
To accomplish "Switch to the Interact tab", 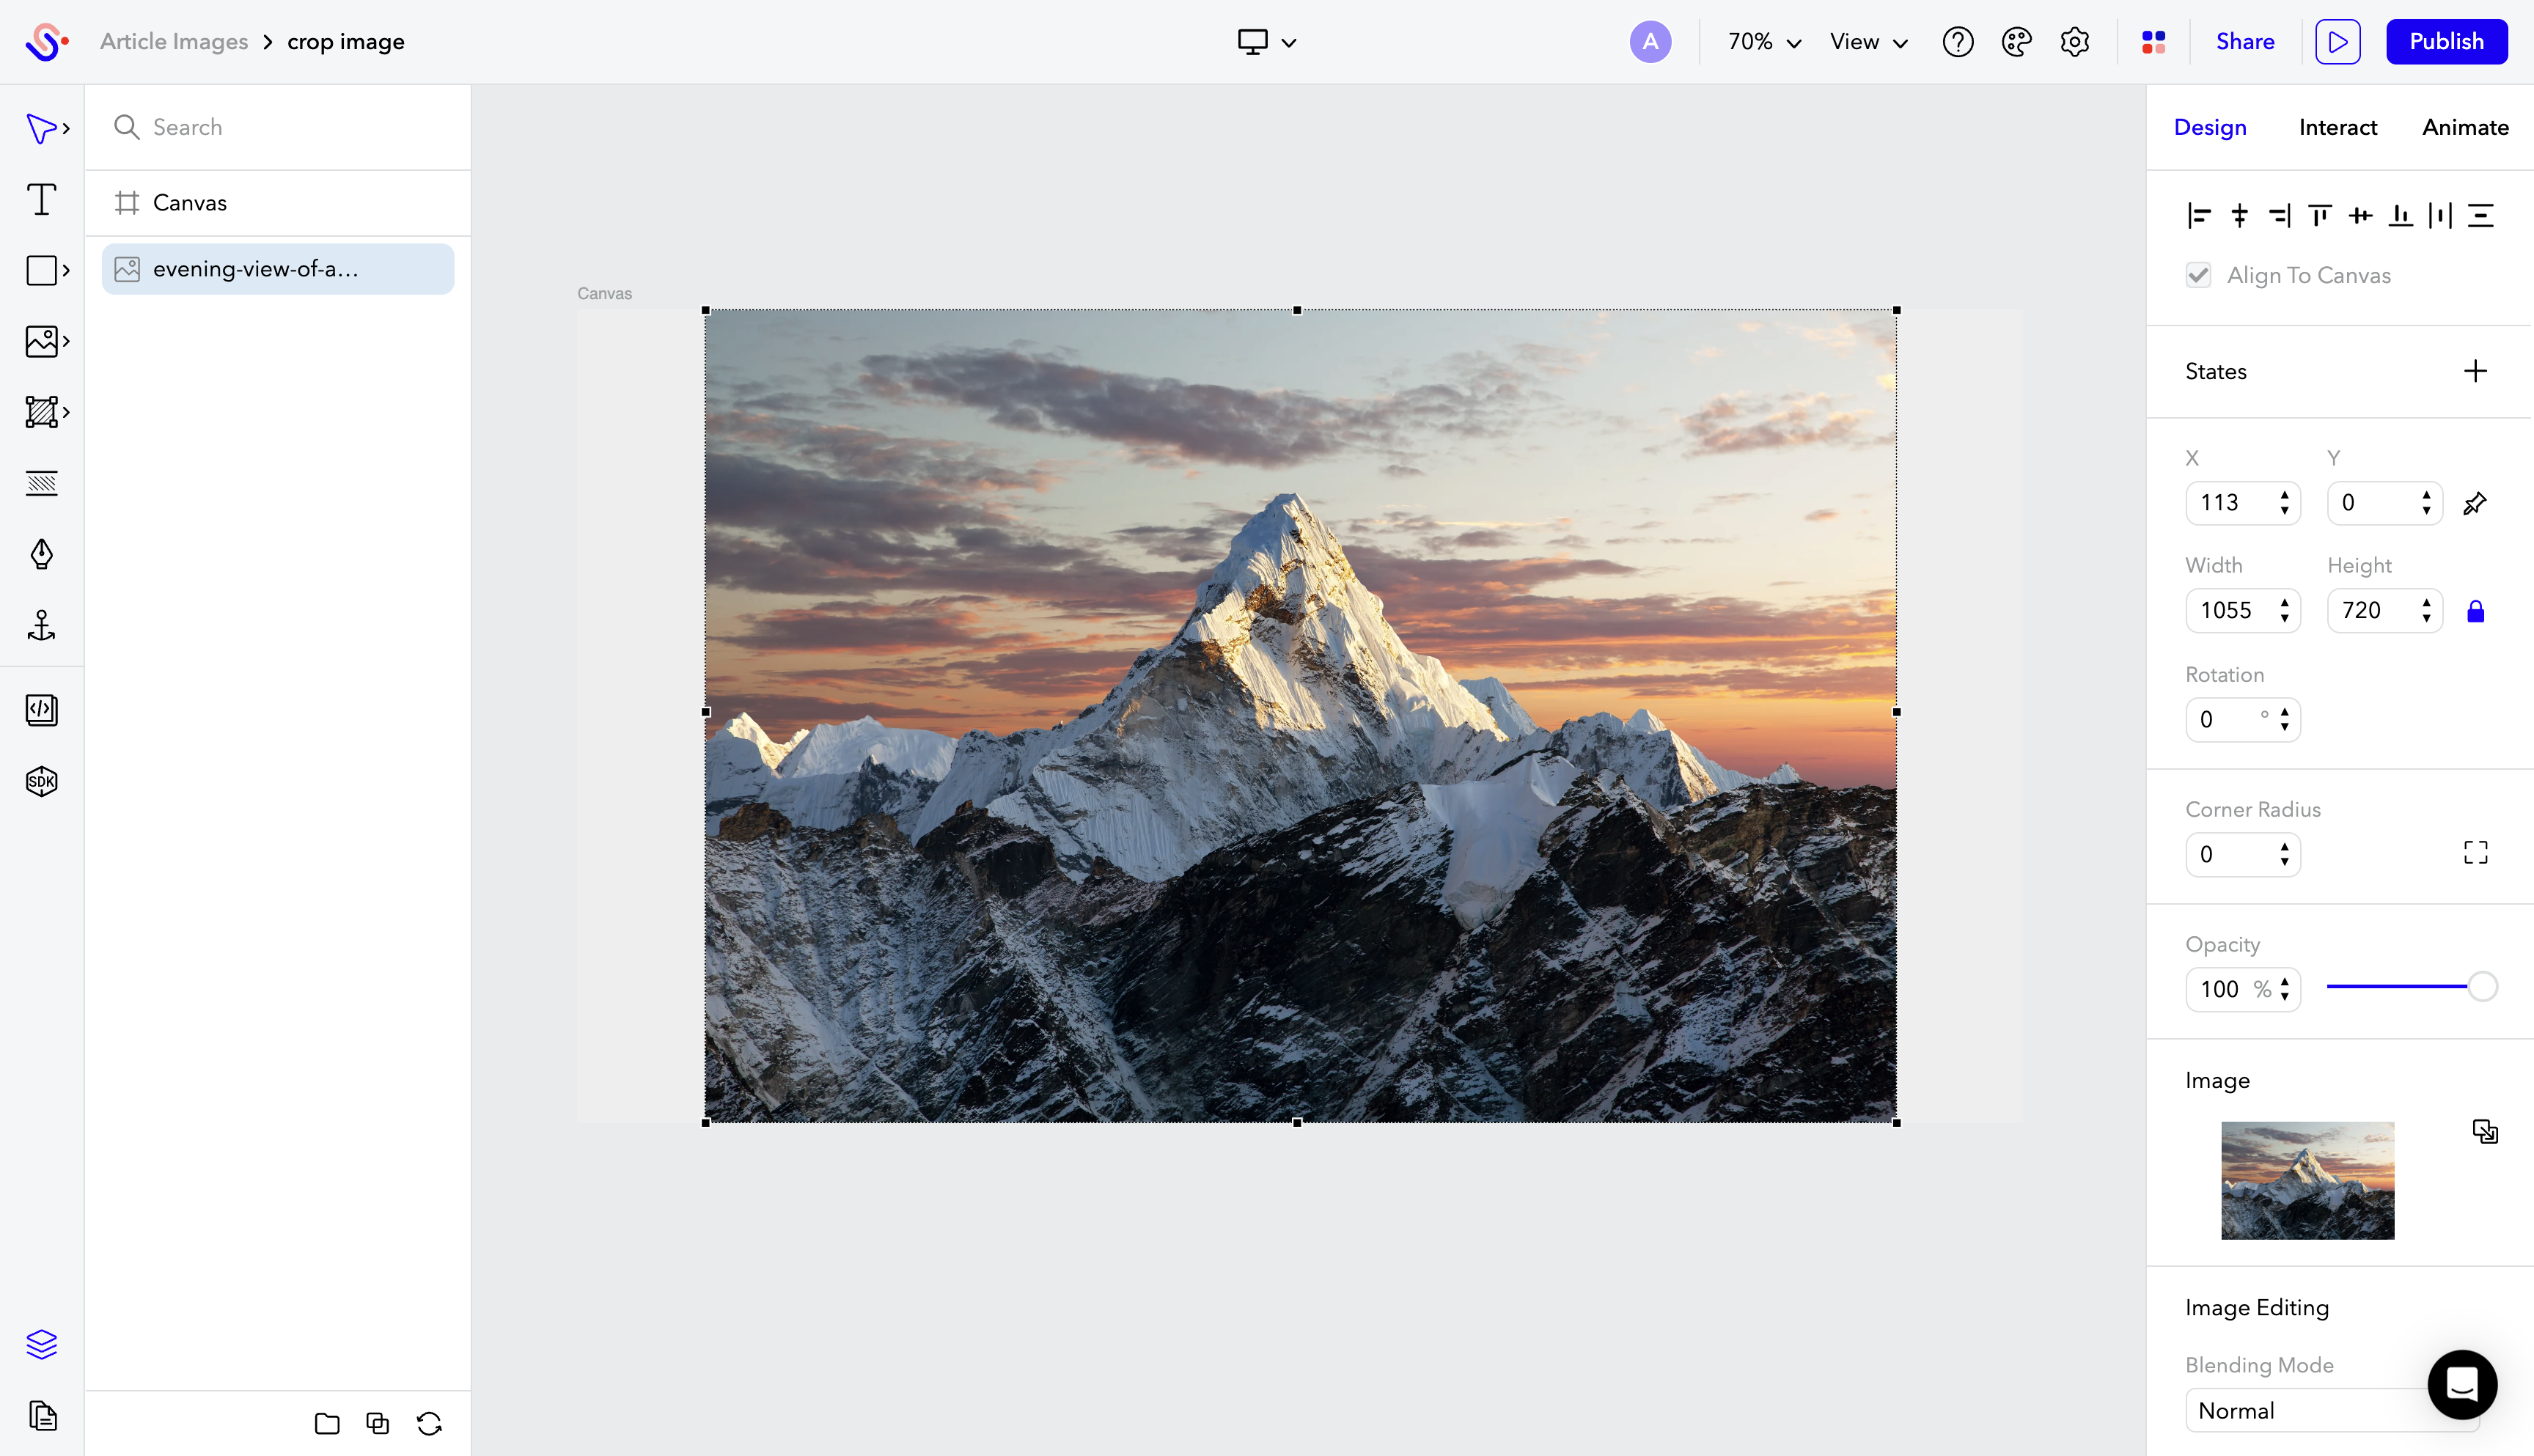I will pyautogui.click(x=2337, y=127).
